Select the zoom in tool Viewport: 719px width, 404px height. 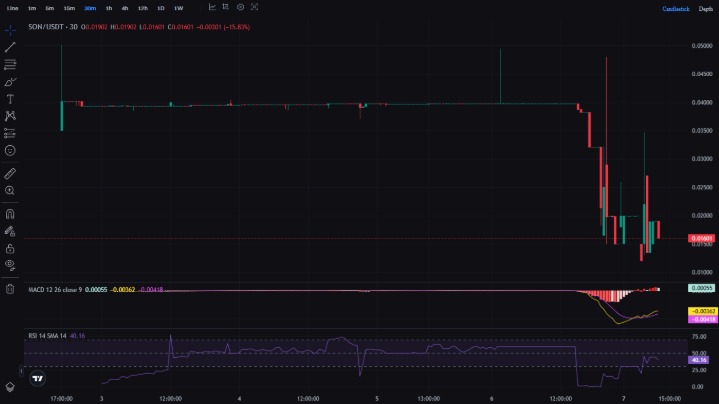(10, 190)
